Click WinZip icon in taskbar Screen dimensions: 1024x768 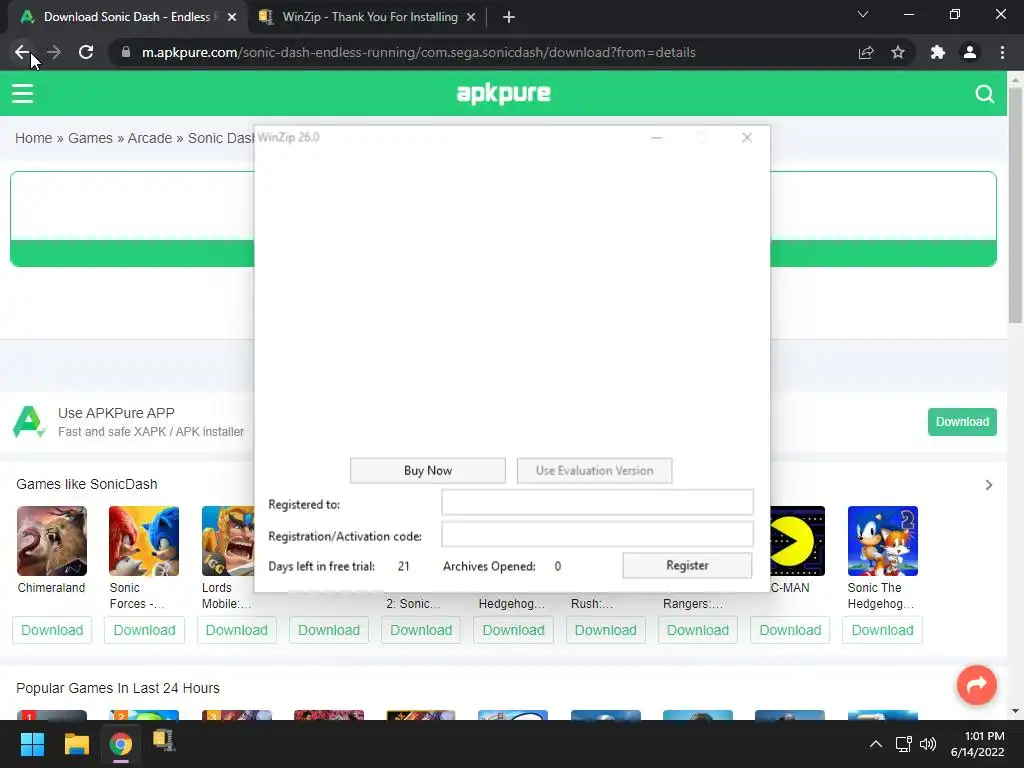tap(163, 741)
